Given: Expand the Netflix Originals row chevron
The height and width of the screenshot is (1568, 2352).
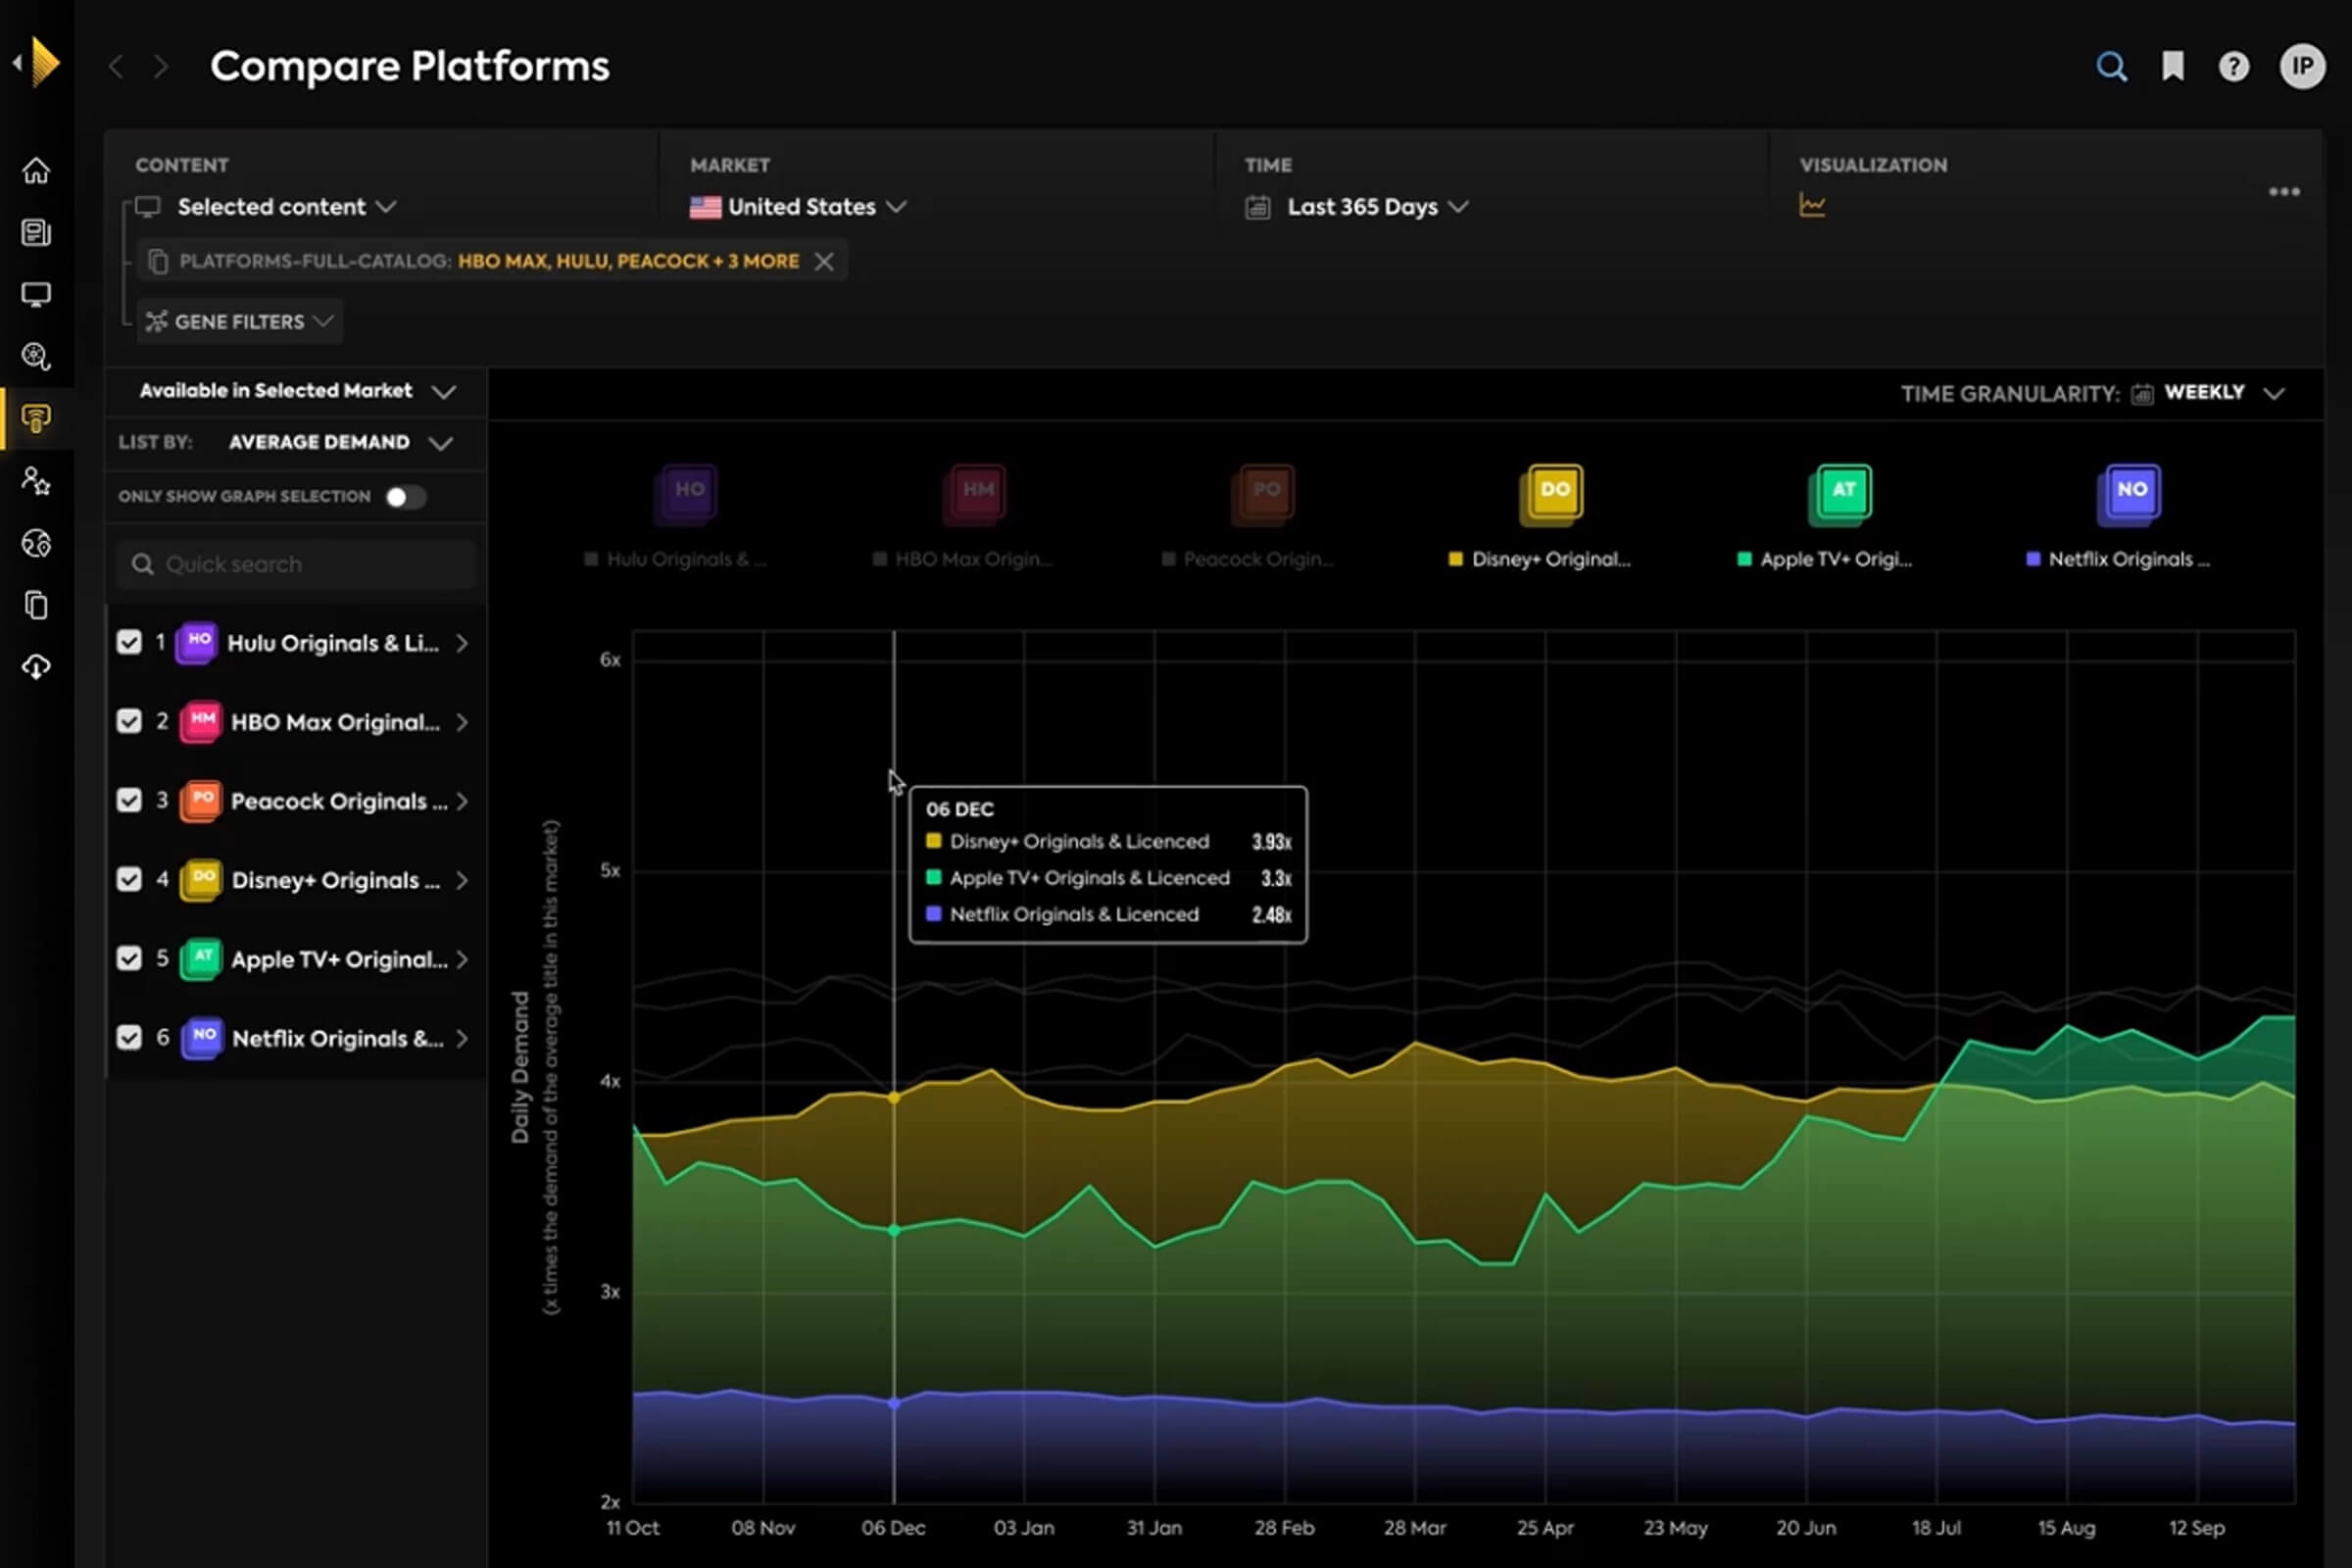Looking at the screenshot, I should (461, 1038).
